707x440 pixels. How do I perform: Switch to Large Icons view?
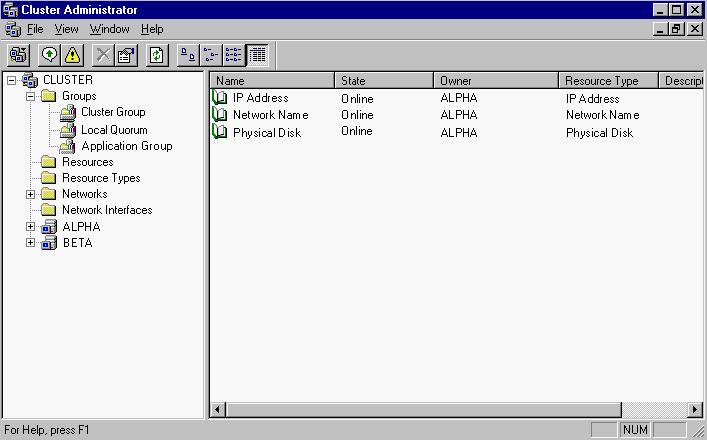(x=188, y=56)
